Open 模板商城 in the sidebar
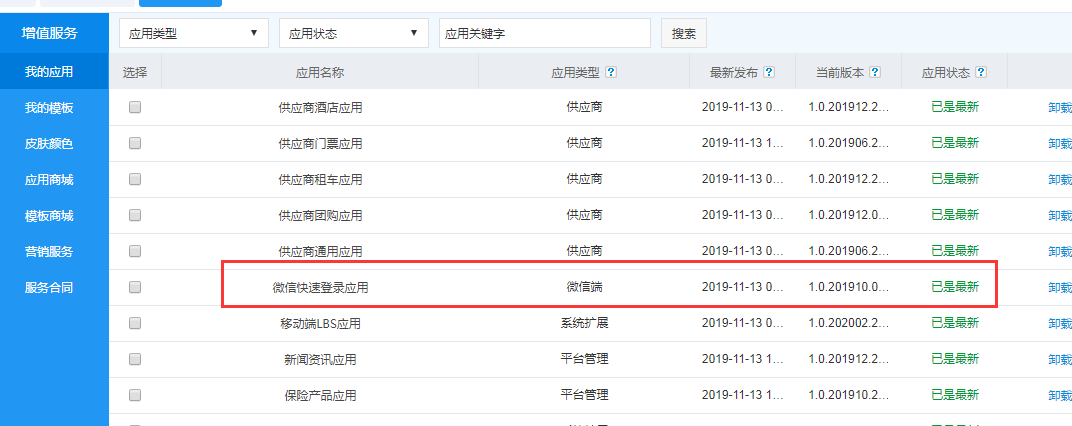This screenshot has height=426, width=1072. [49, 216]
